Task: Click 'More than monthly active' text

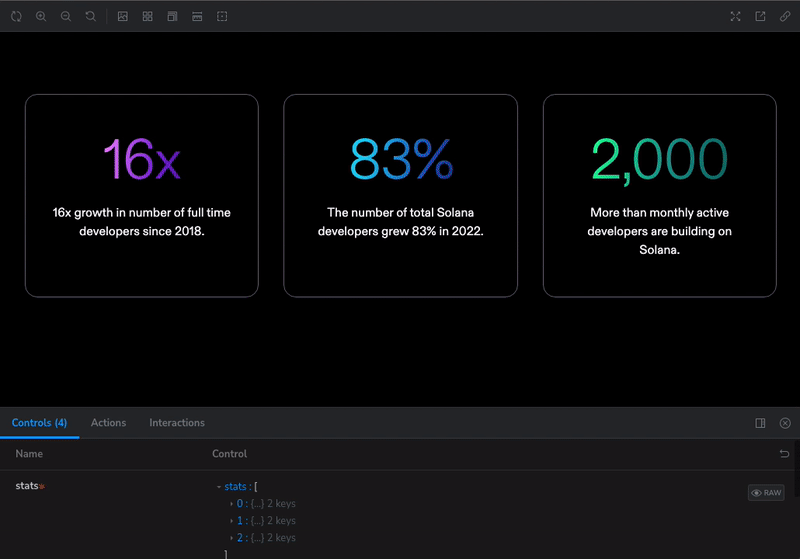Action: (x=659, y=231)
